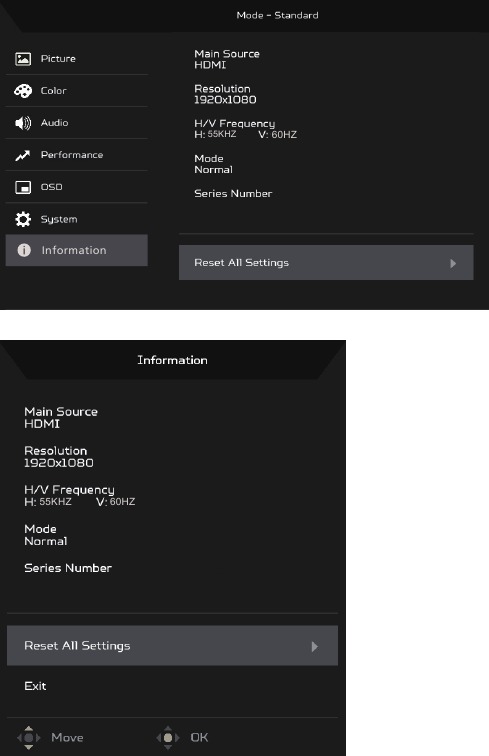Select the OSD menu label
489x756 pixels.
coord(52,187)
